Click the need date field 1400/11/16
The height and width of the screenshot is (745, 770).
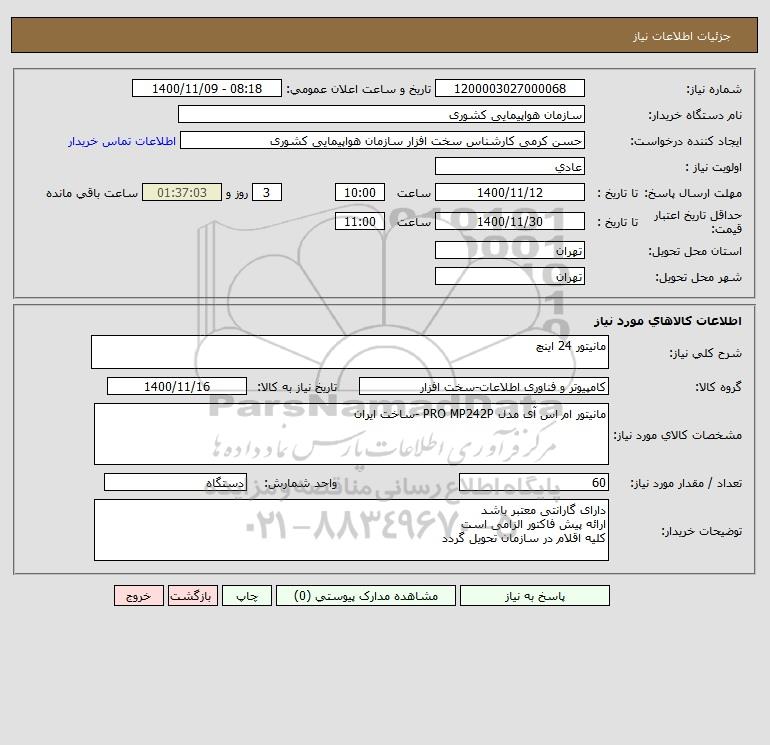pos(177,386)
